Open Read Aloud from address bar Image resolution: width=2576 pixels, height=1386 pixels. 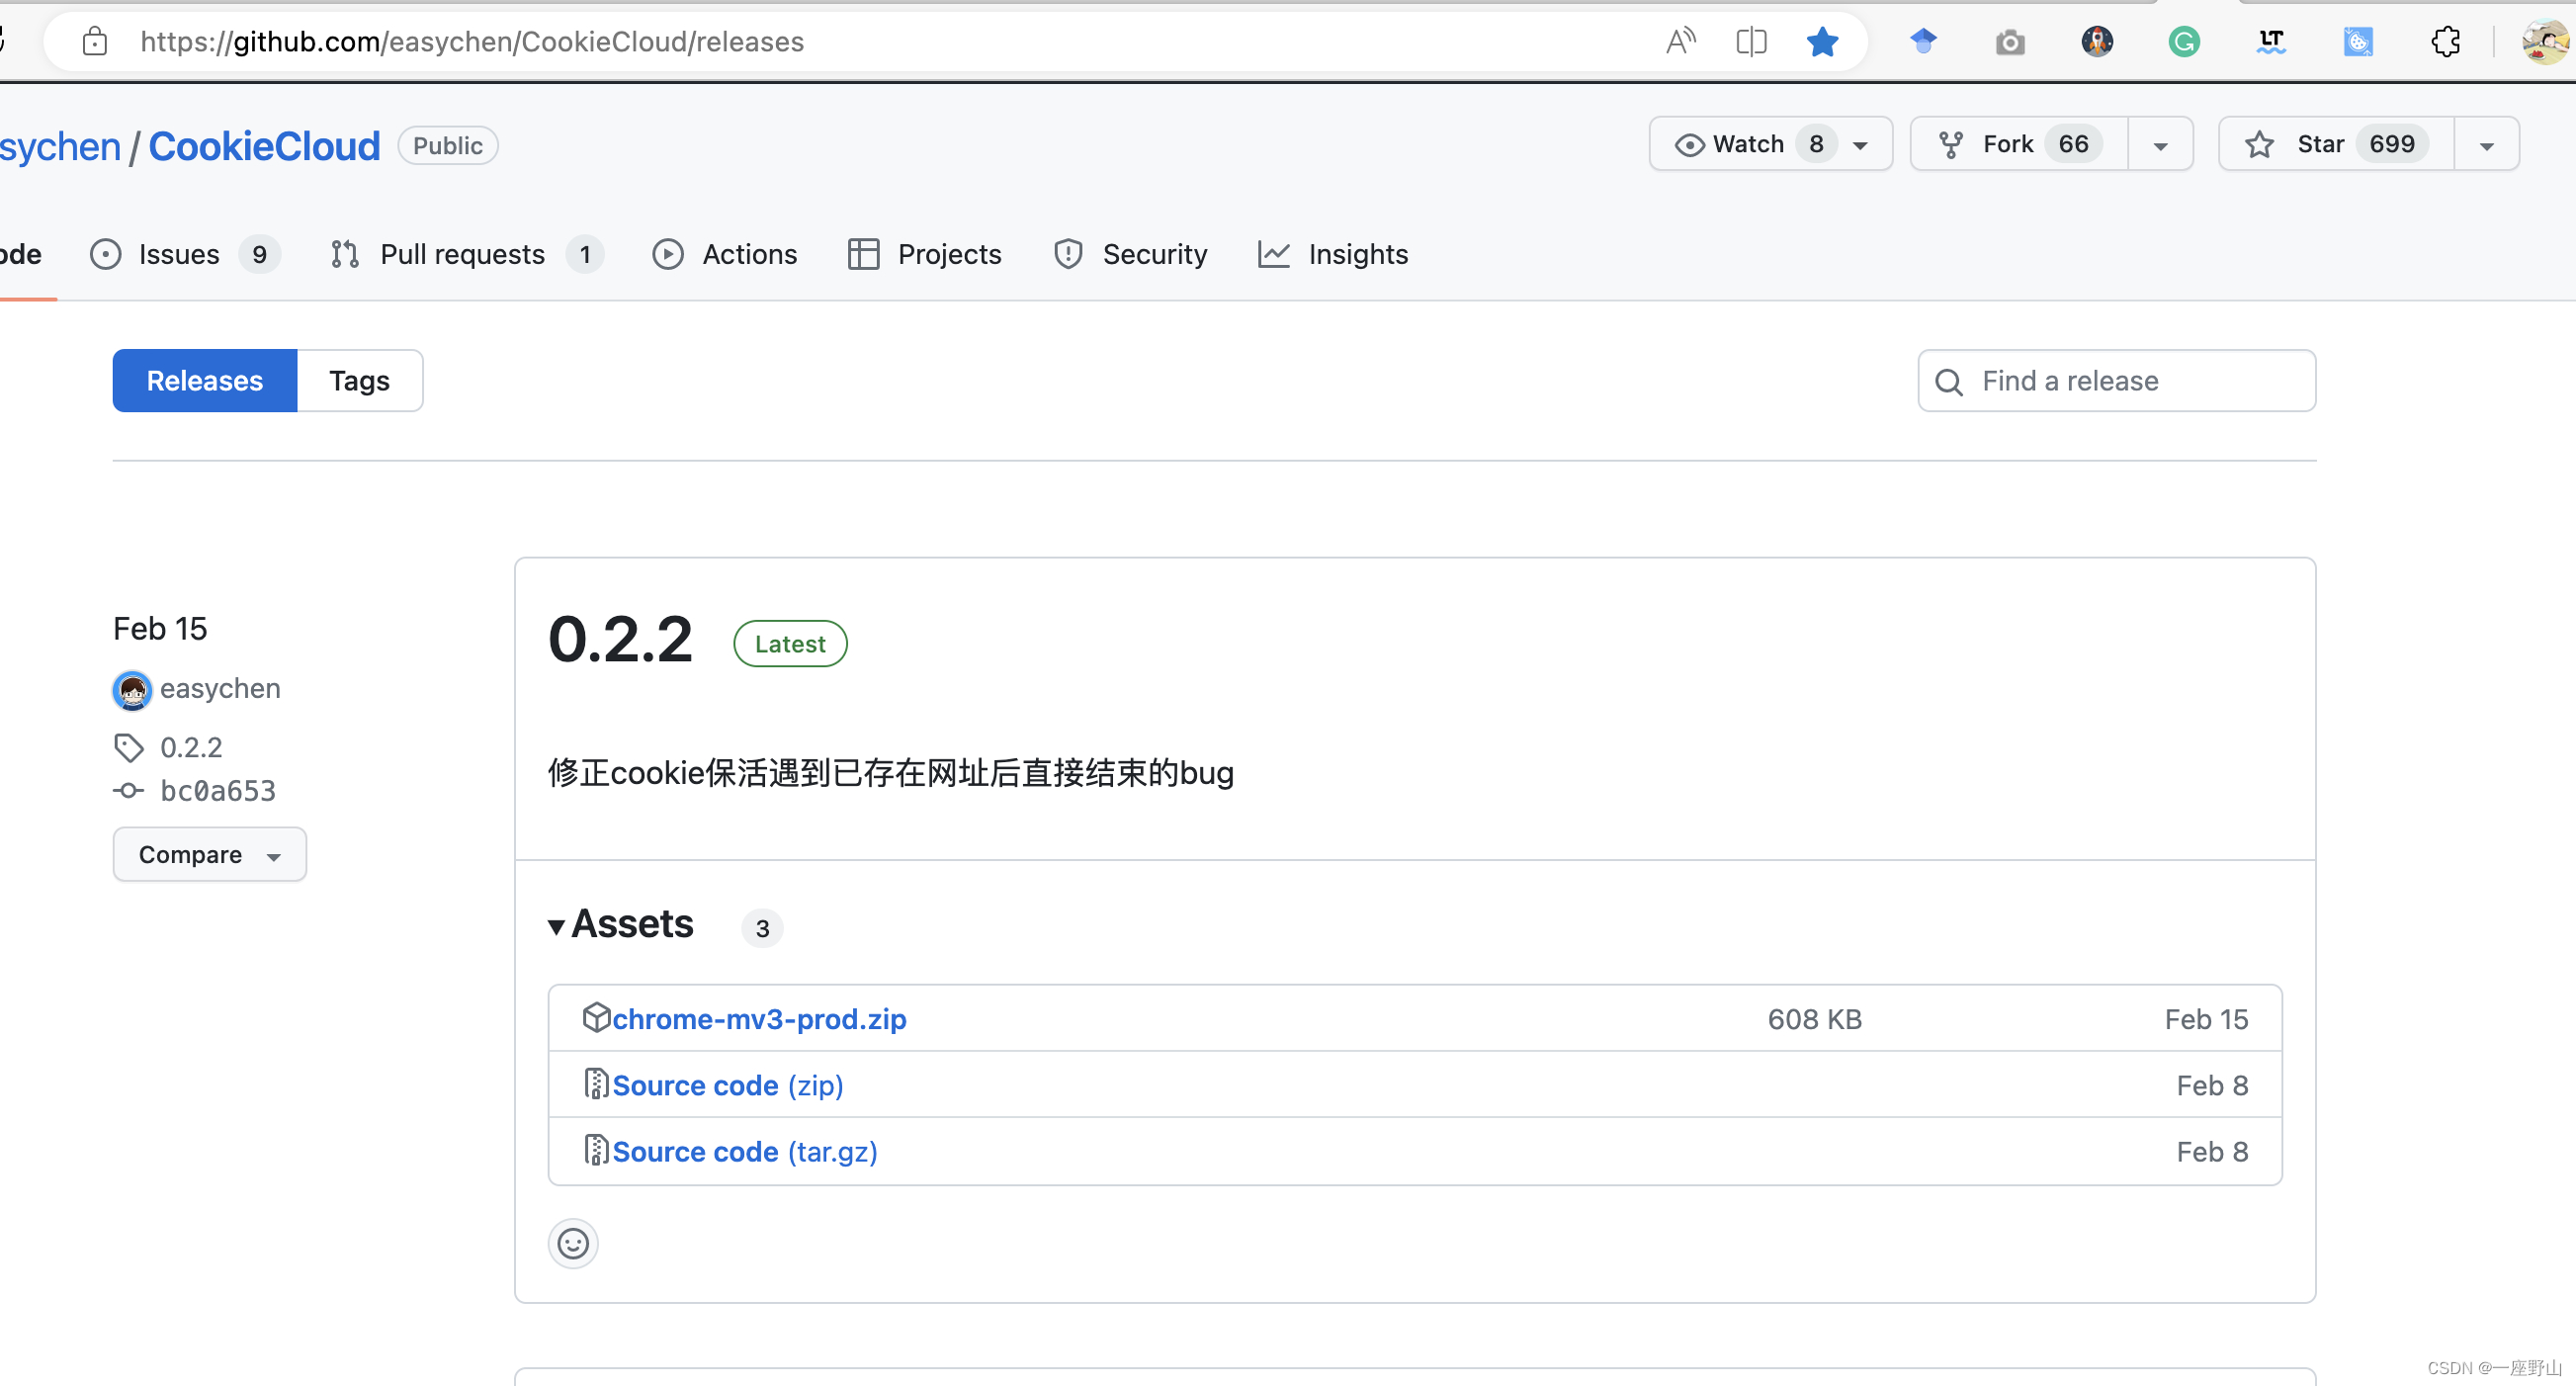(1681, 41)
